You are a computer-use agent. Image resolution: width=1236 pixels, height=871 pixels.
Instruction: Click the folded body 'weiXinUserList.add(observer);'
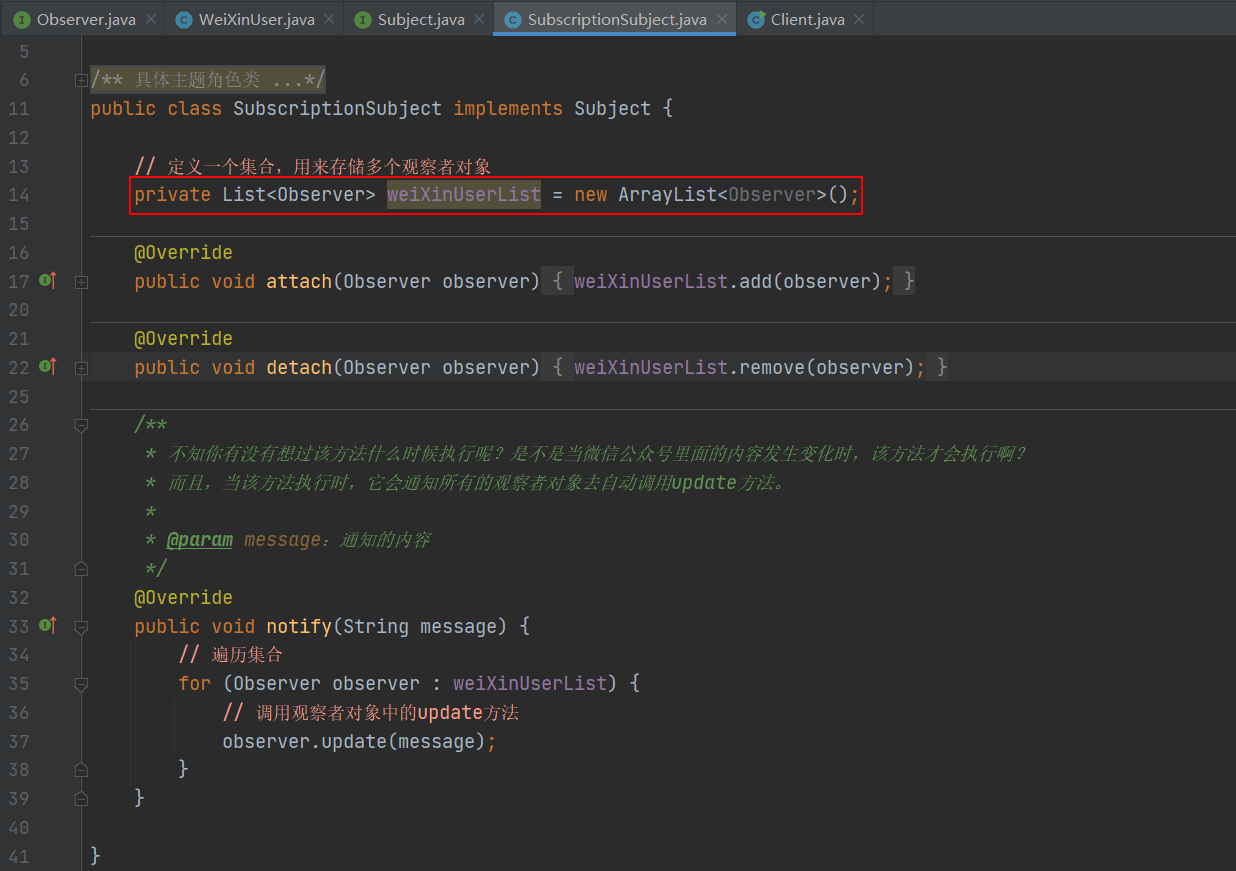(733, 282)
